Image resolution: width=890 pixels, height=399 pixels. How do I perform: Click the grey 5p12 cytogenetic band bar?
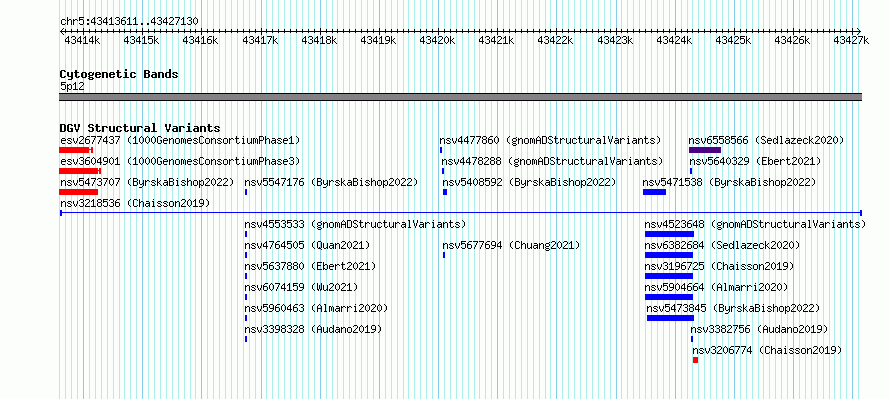tap(460, 97)
